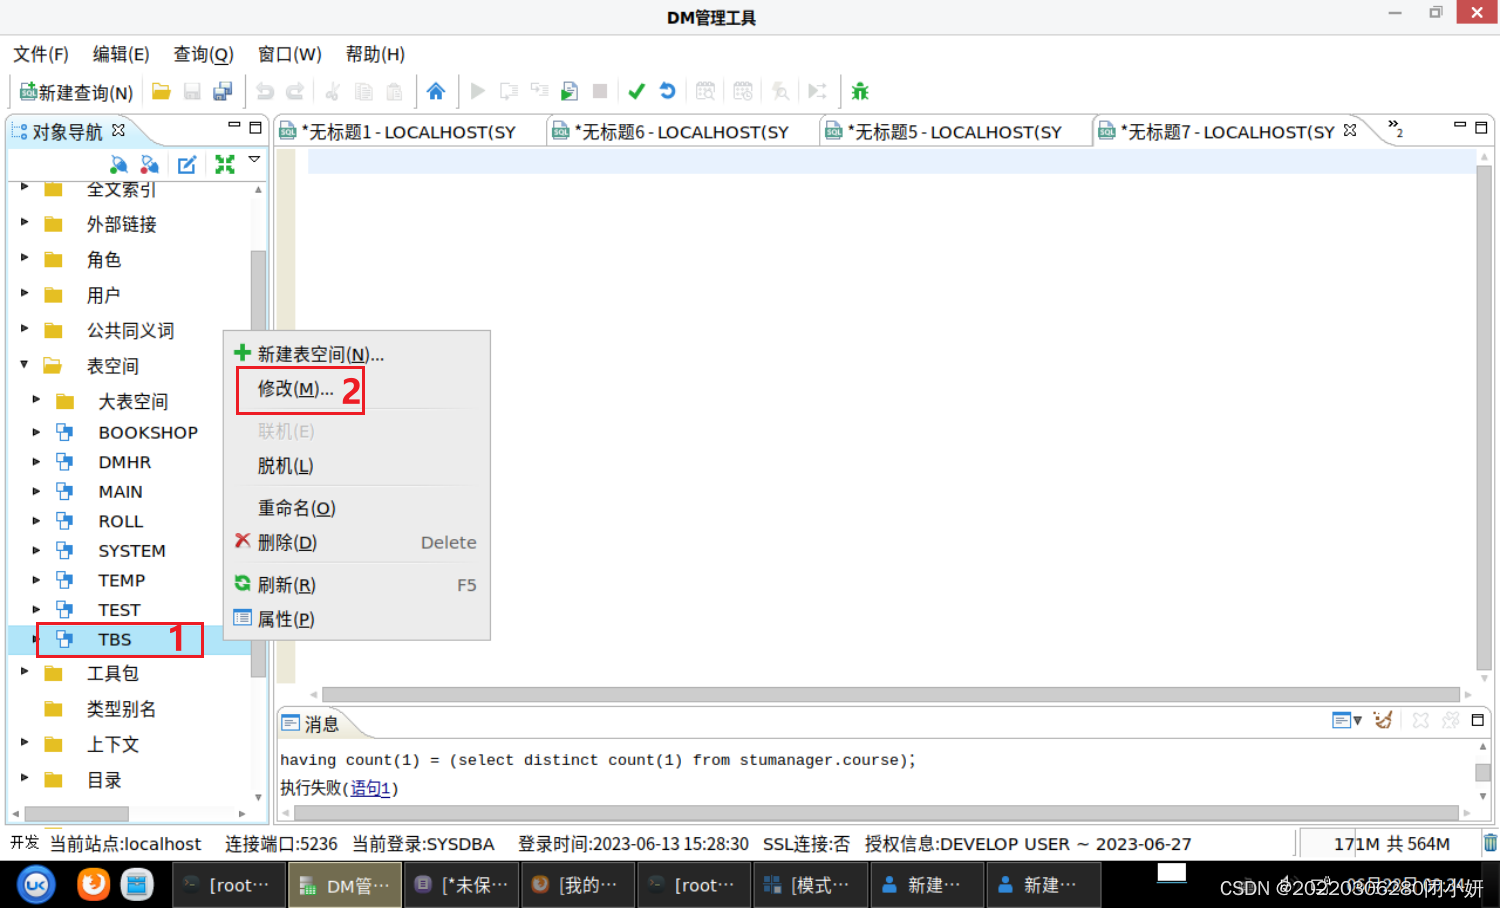Switch to the *无标题1 editor tab
The image size is (1500, 908).
click(410, 132)
